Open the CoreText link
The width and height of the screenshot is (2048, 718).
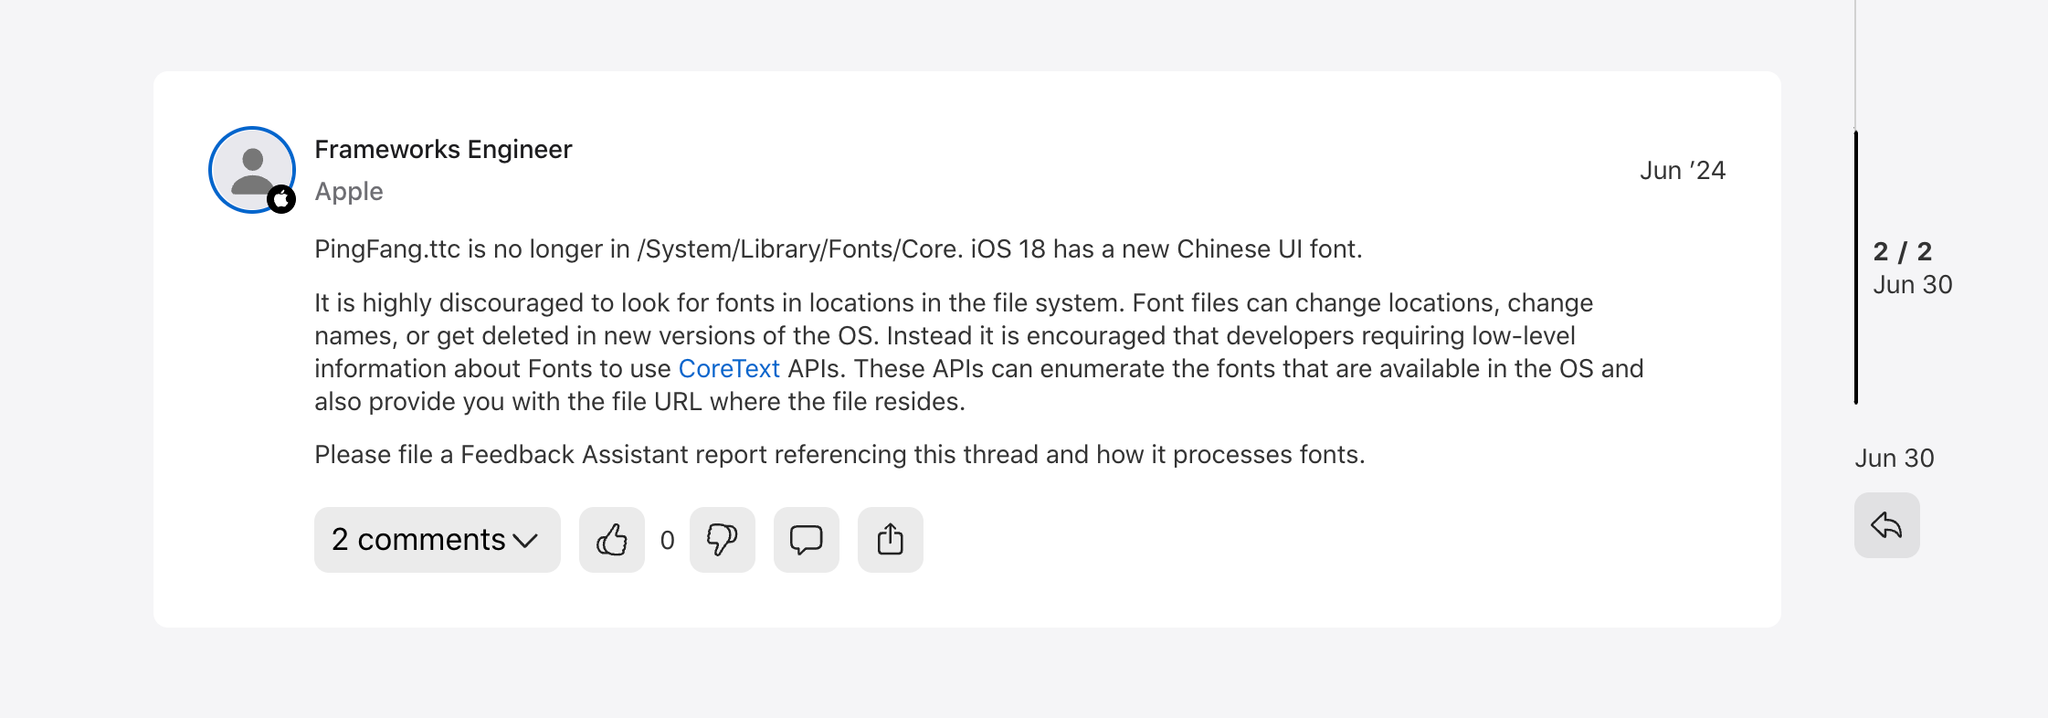(729, 369)
